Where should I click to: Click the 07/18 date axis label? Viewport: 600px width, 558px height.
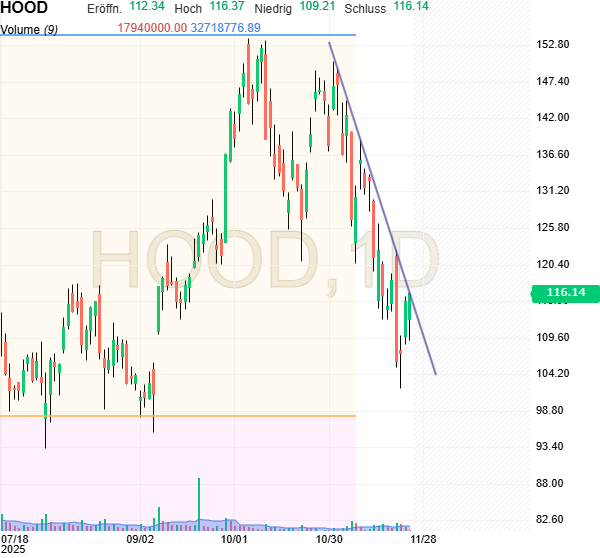click(15, 539)
